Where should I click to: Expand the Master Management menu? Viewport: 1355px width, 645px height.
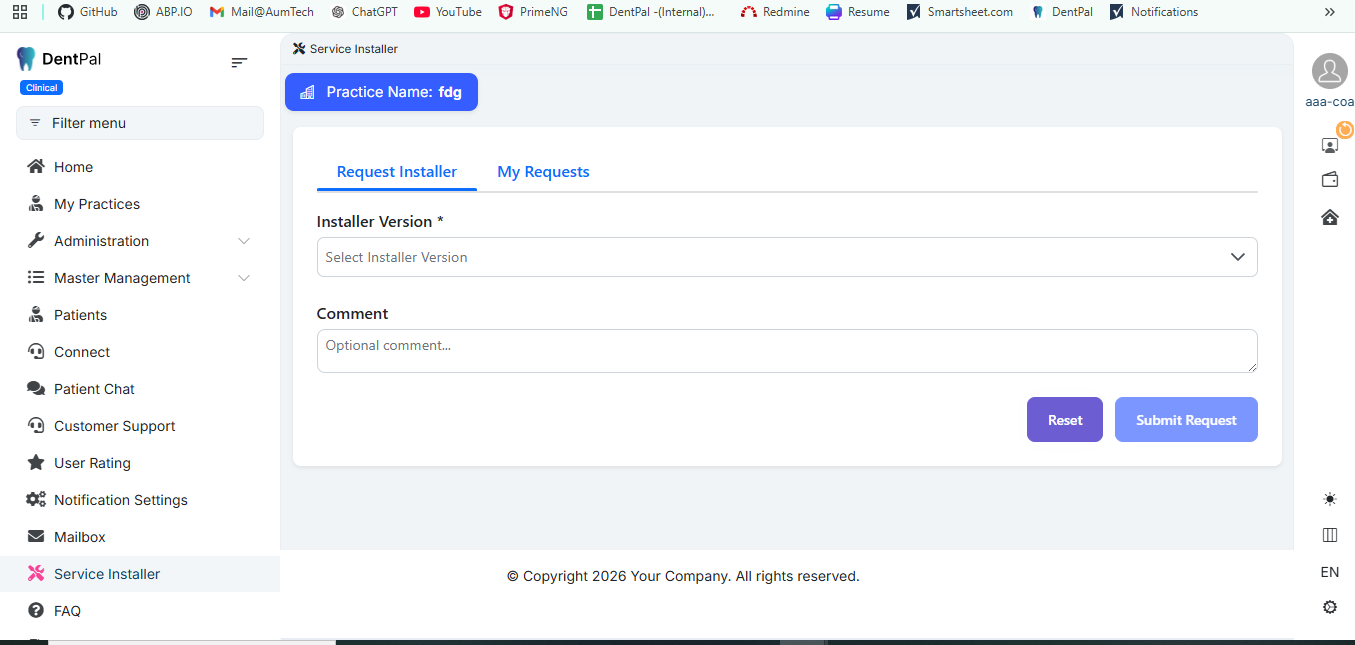140,278
